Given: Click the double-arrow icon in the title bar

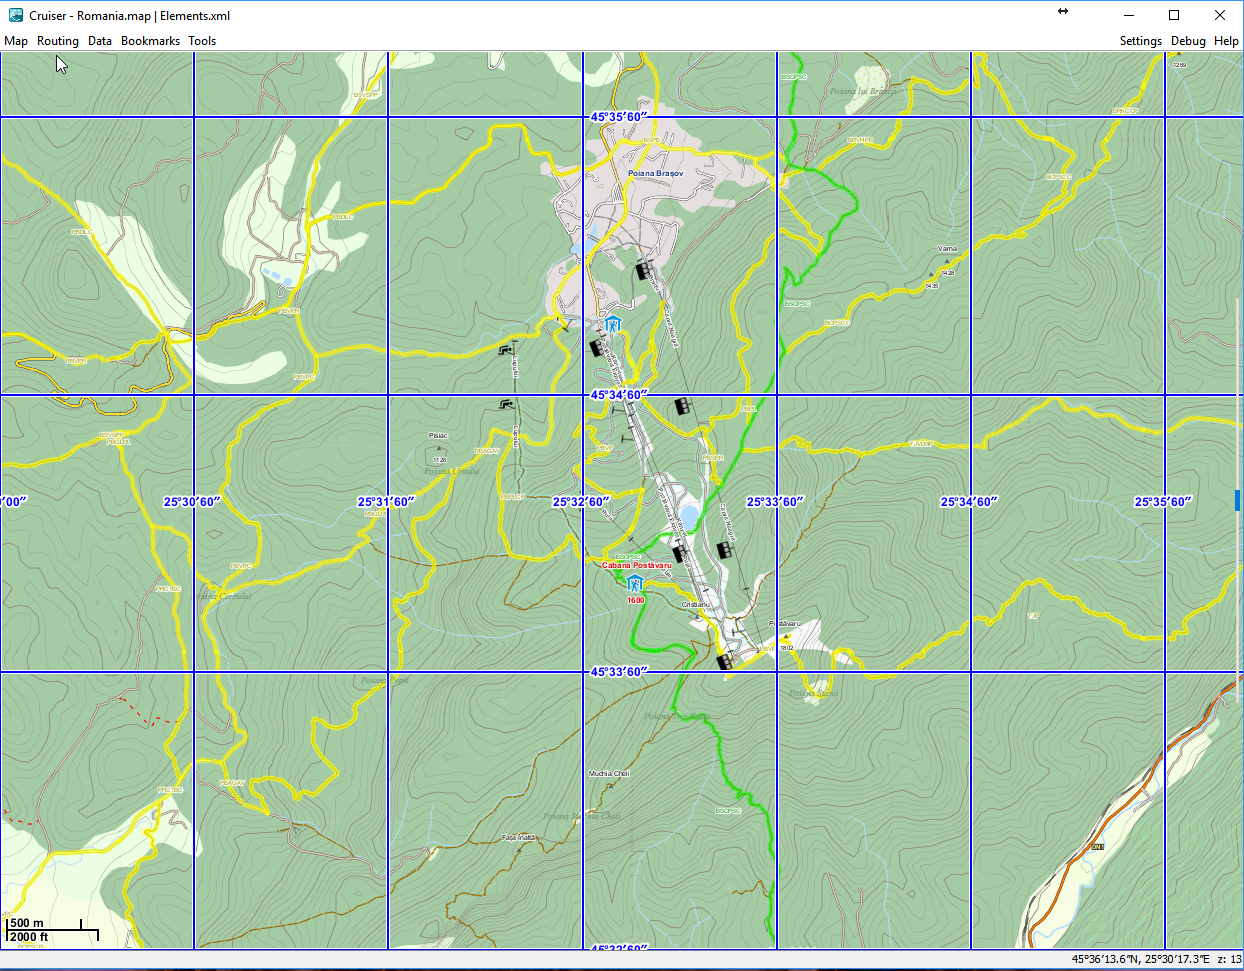Looking at the screenshot, I should [x=1062, y=12].
